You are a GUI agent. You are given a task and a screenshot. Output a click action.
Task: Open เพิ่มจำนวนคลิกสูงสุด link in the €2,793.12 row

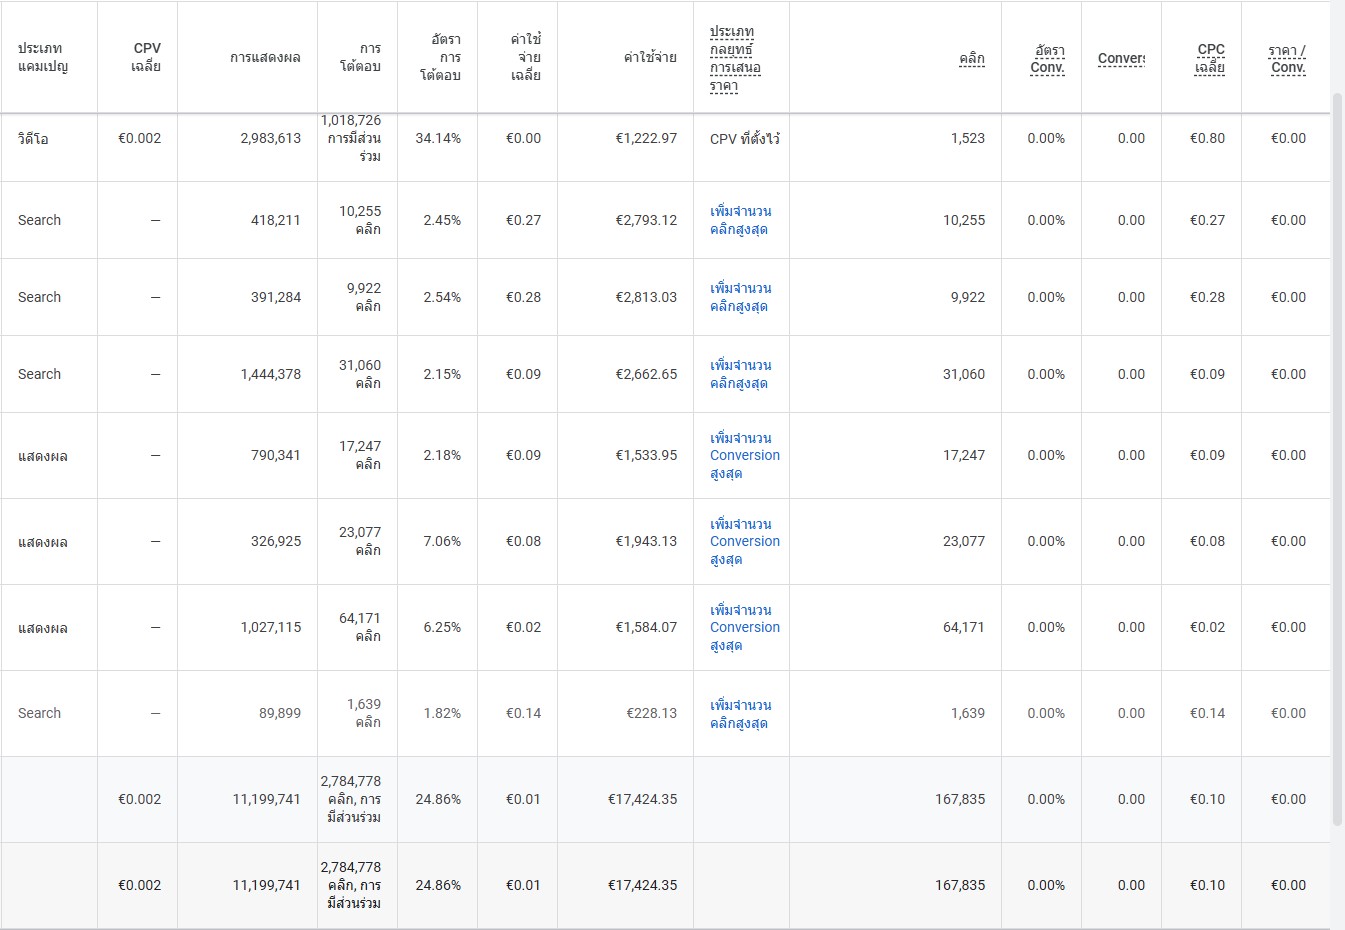click(x=740, y=220)
